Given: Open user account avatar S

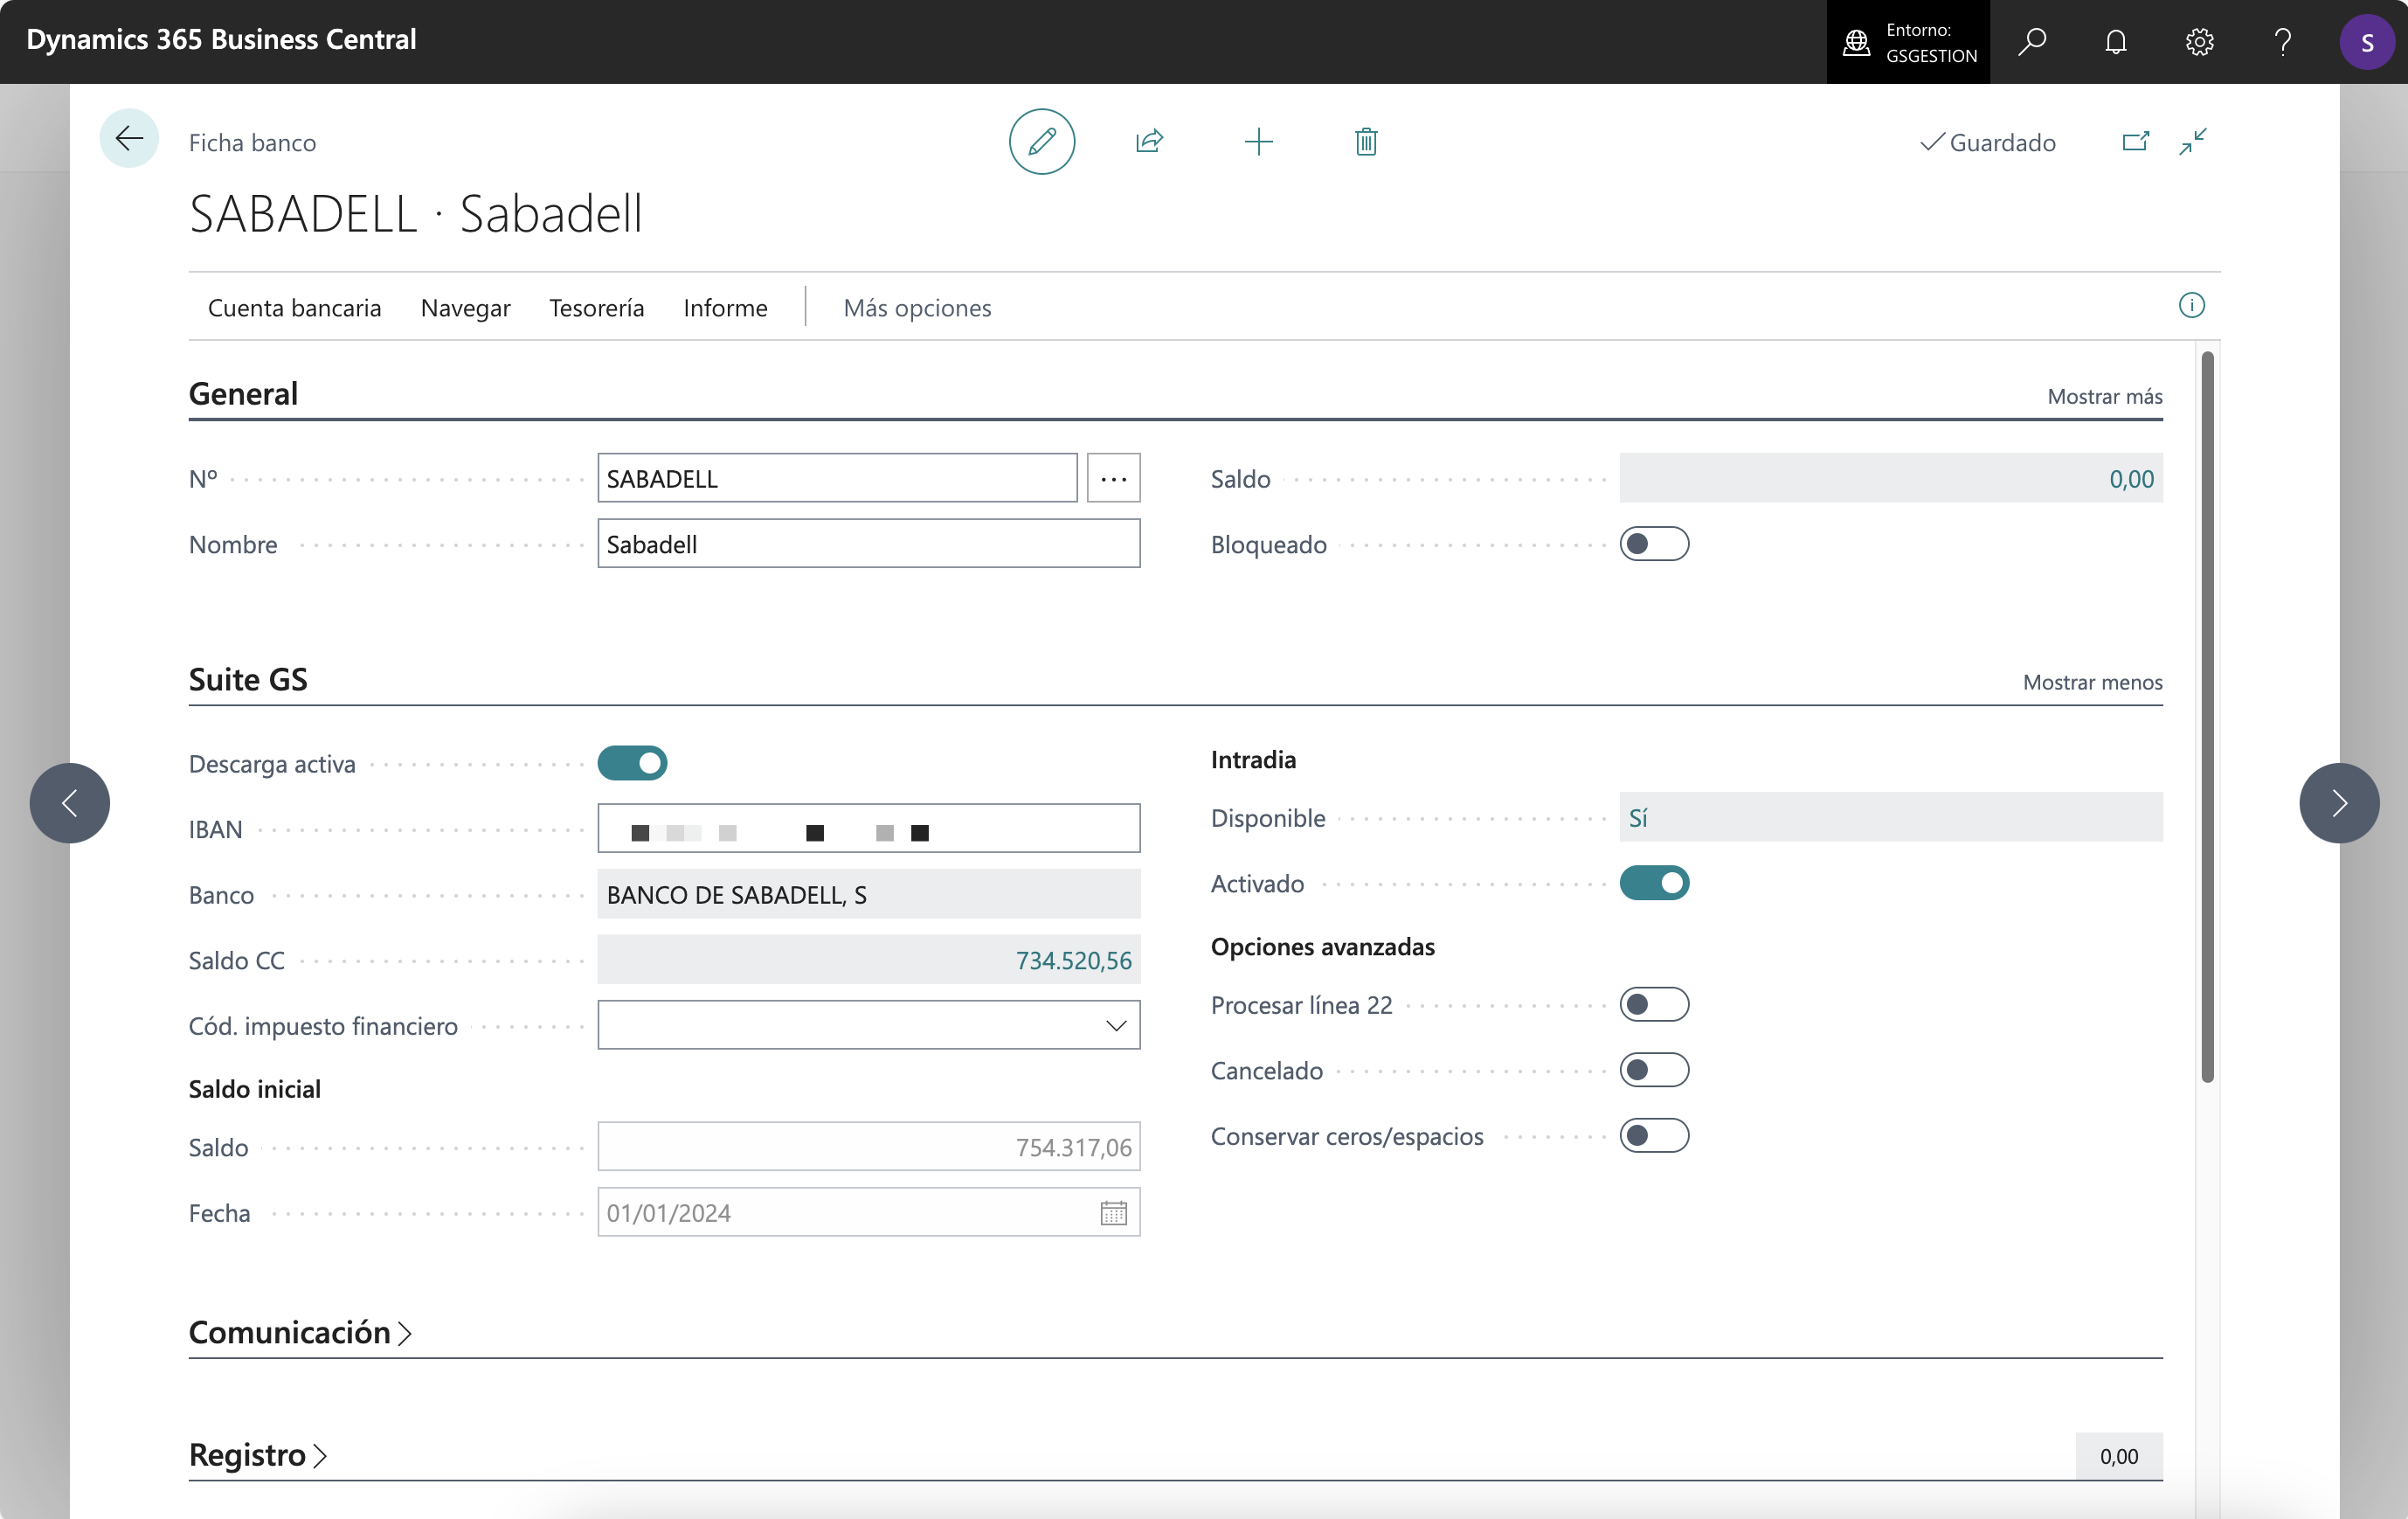Looking at the screenshot, I should pyautogui.click(x=2367, y=42).
